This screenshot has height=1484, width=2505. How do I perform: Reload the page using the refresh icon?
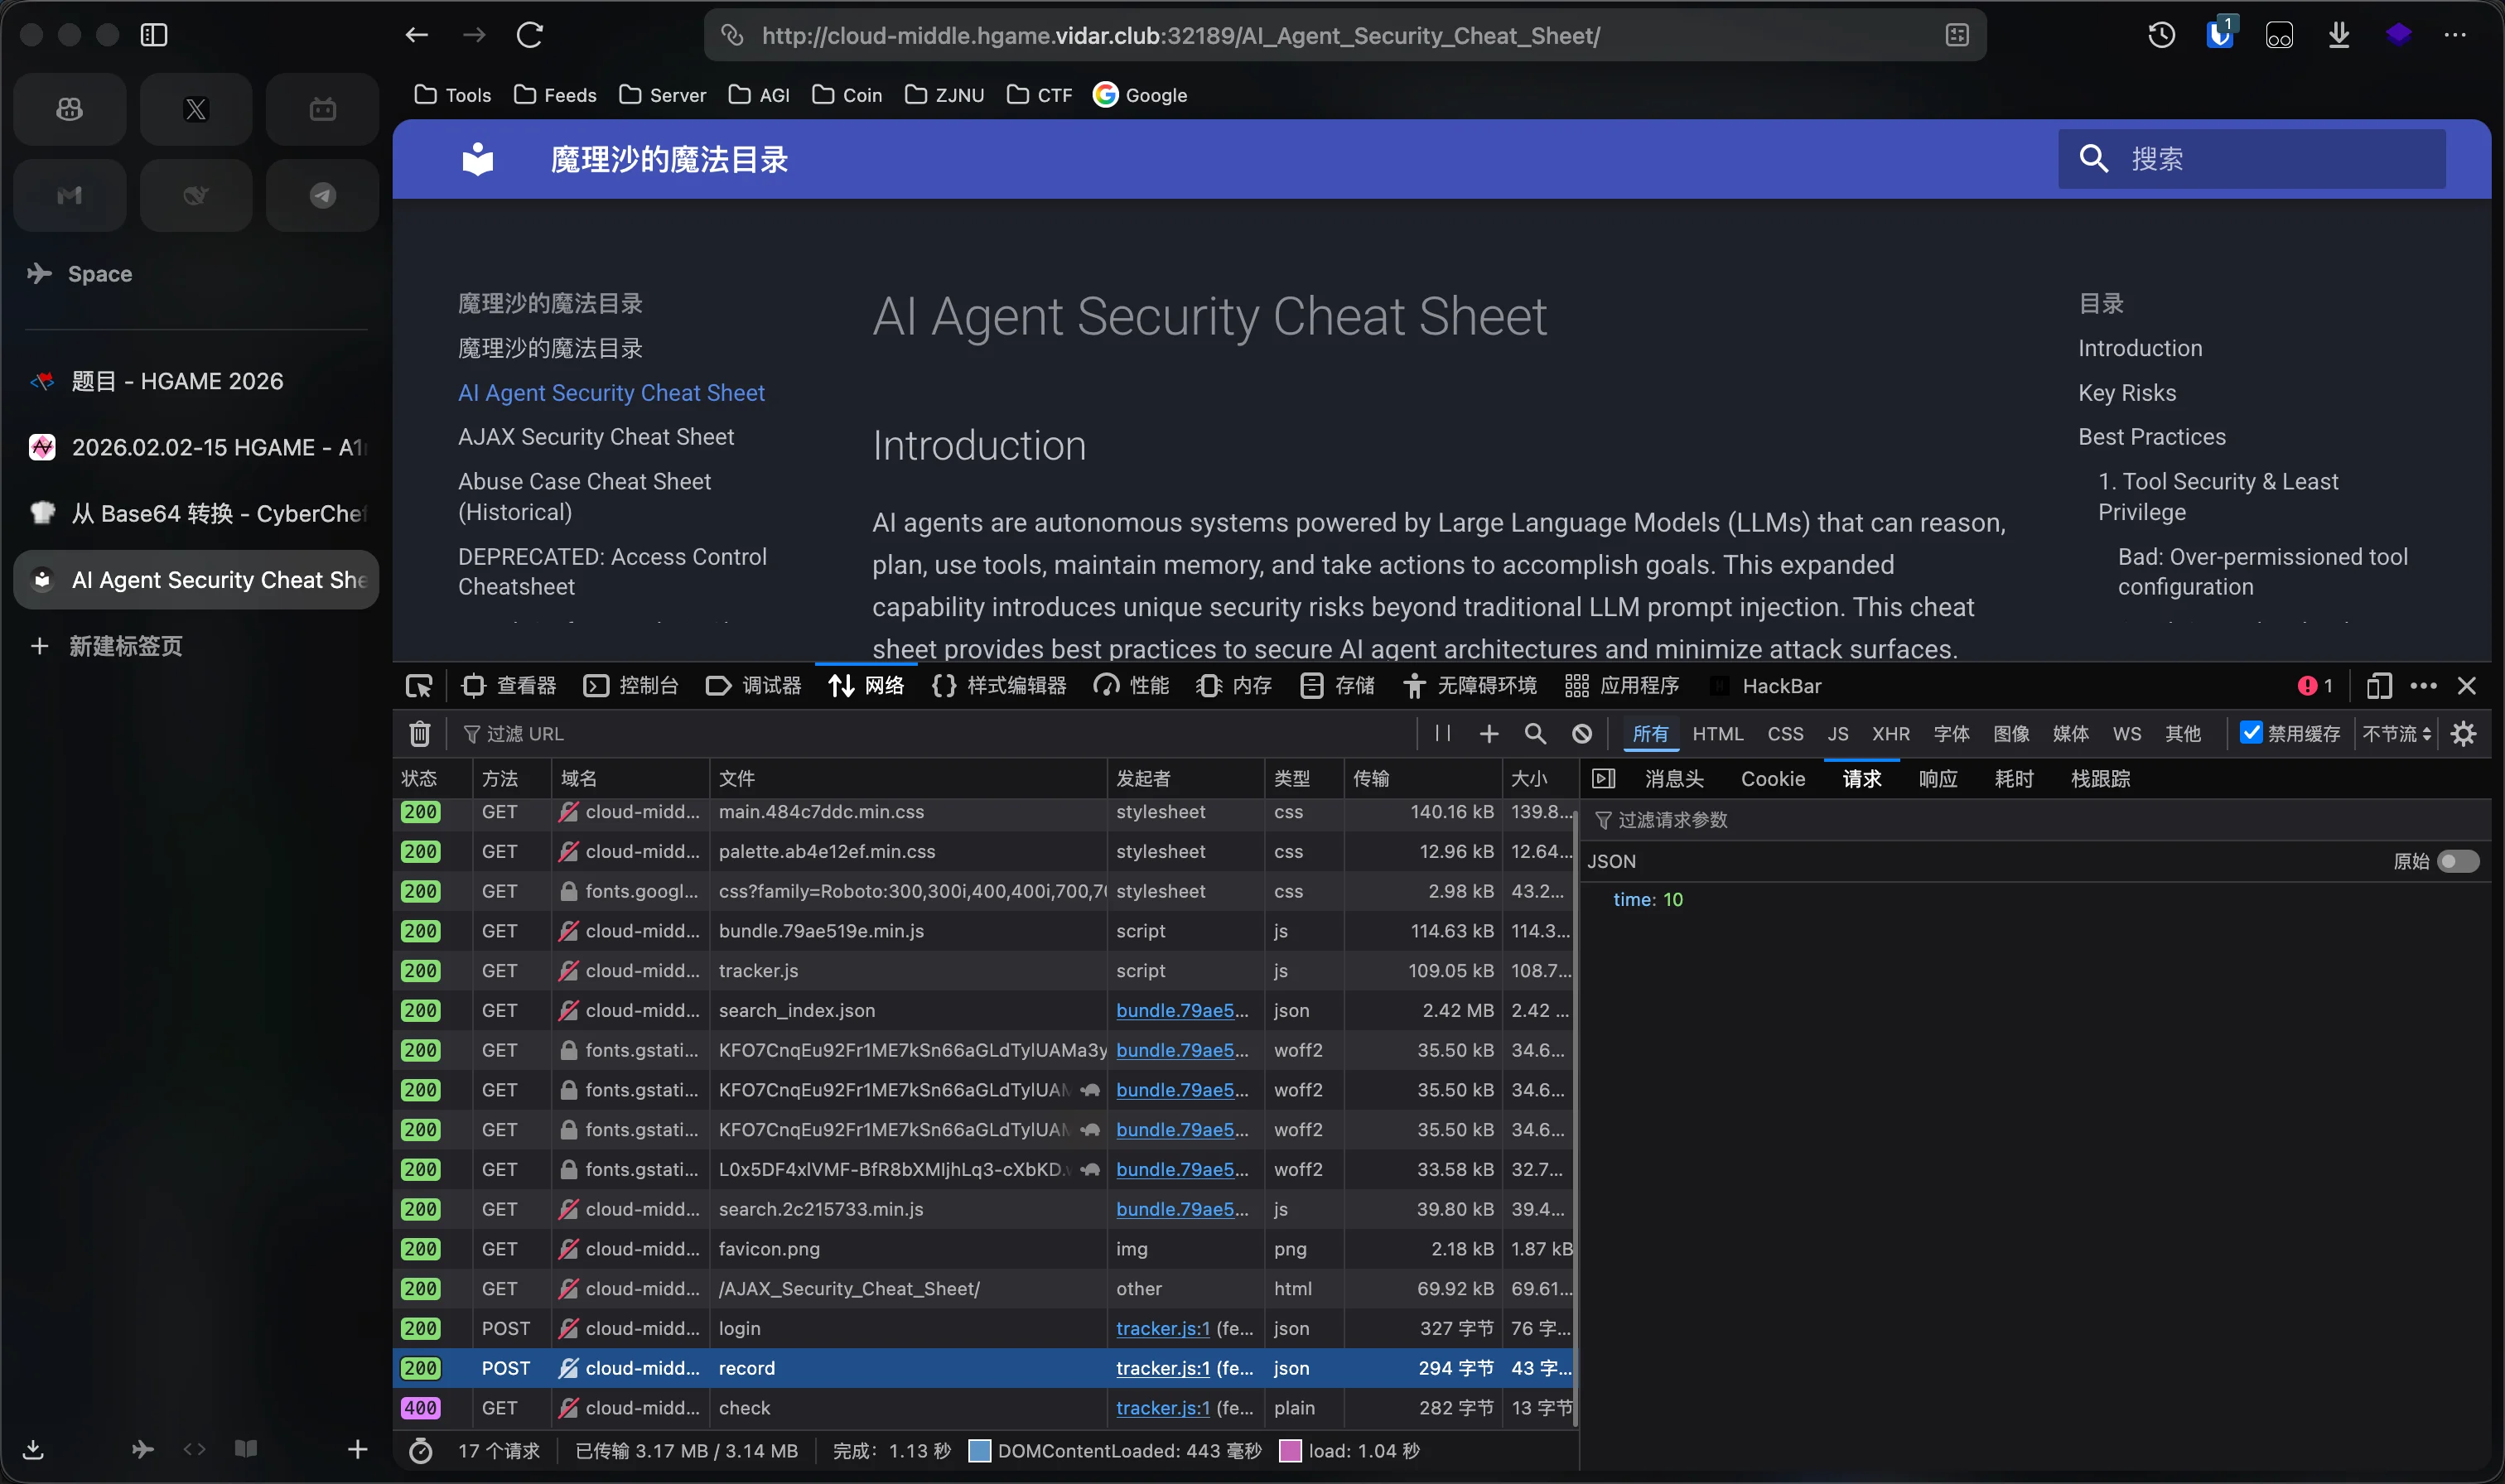coord(530,36)
